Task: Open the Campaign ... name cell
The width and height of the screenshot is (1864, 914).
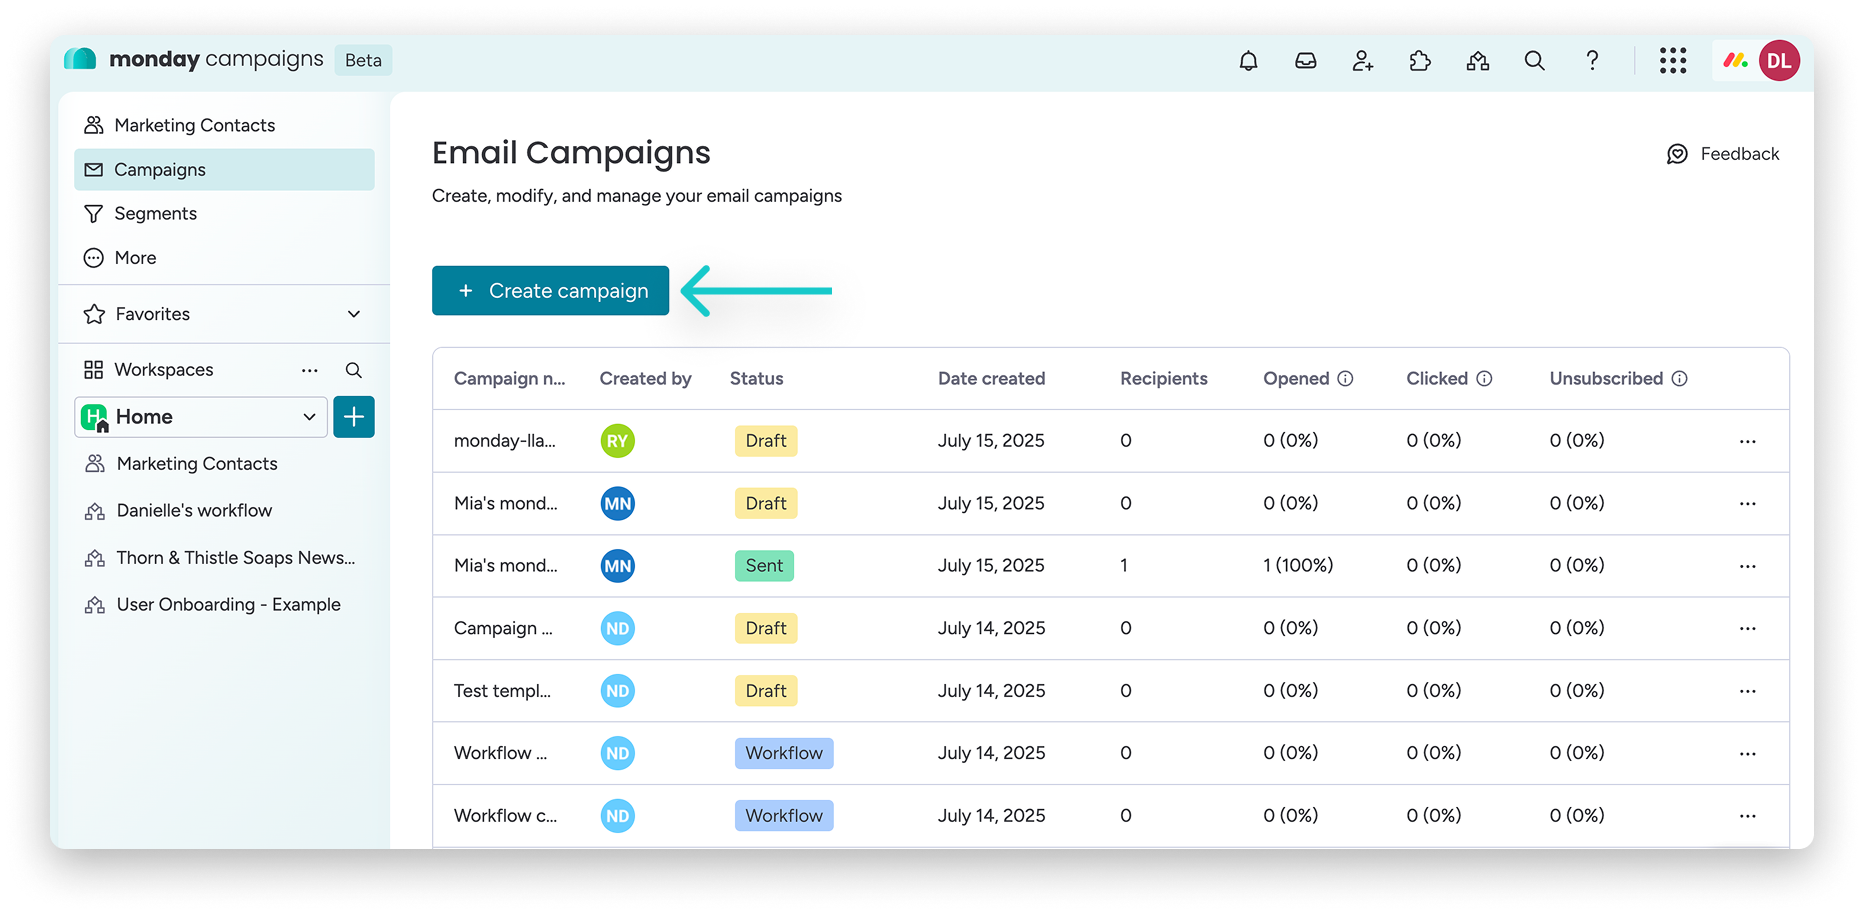Action: 503,628
